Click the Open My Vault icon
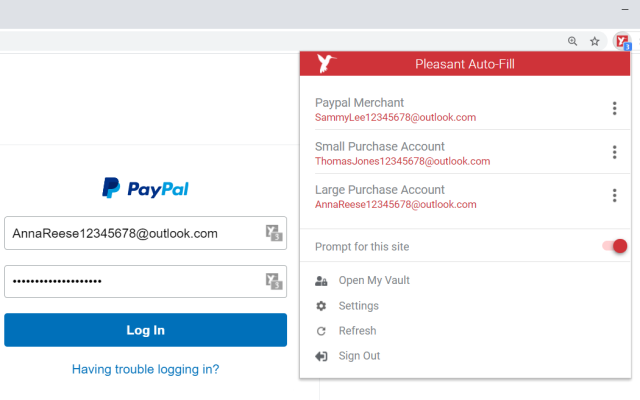640x400 pixels. [x=321, y=280]
